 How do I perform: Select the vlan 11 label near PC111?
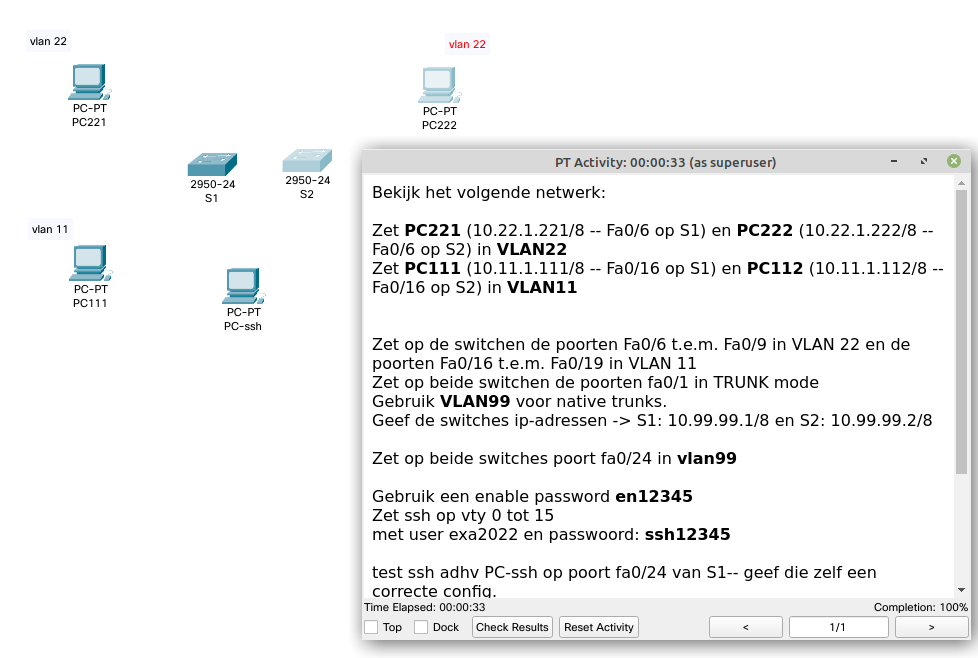[49, 229]
